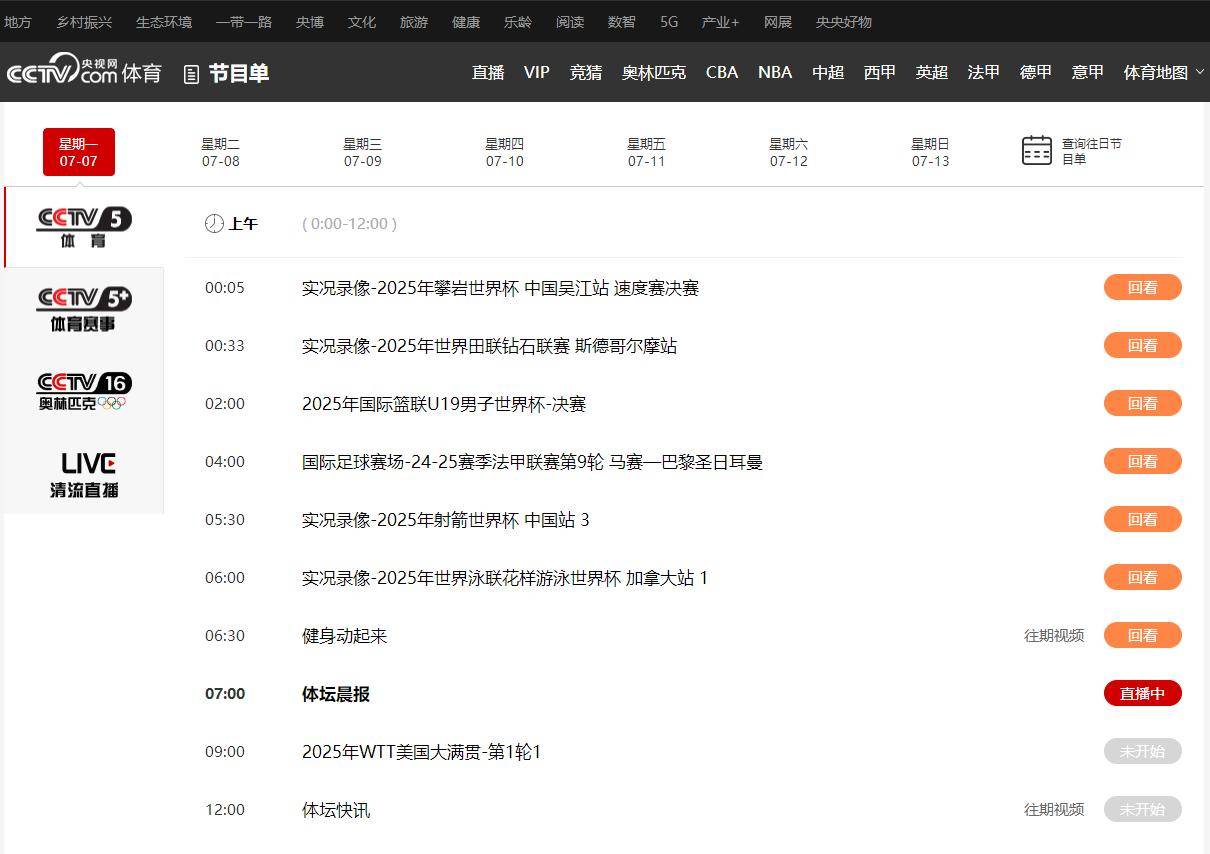Image resolution: width=1210 pixels, height=854 pixels.
Task: Open 中超 in the sports nav
Action: pyautogui.click(x=828, y=72)
